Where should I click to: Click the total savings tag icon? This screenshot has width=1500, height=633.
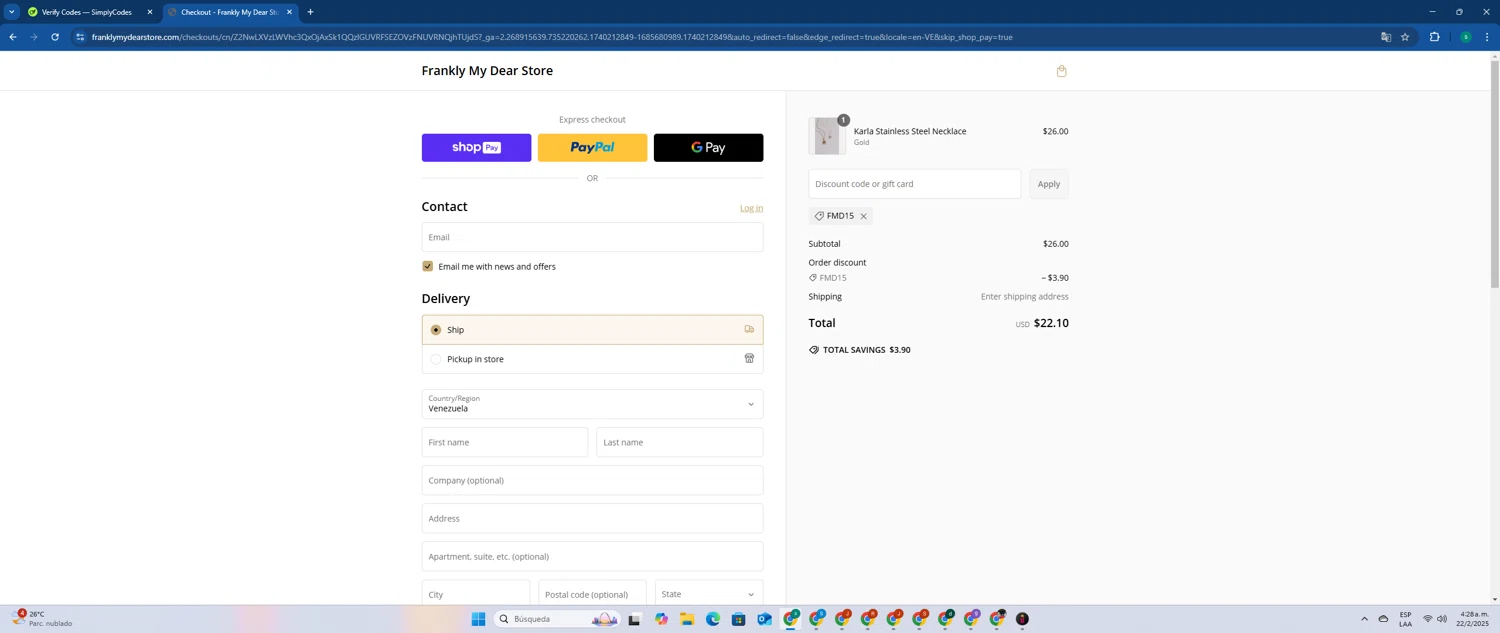814,350
